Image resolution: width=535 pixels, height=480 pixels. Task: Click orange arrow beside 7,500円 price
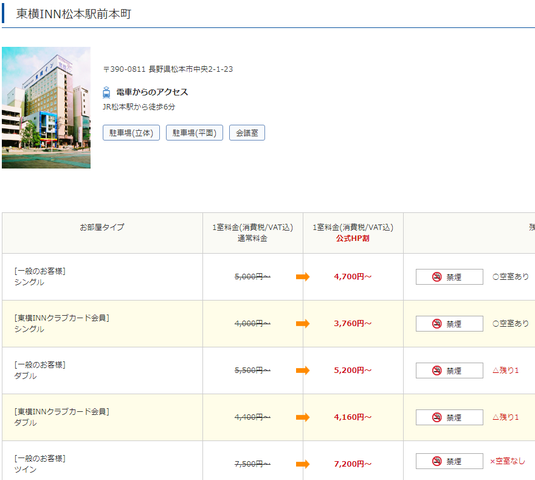pyautogui.click(x=303, y=464)
